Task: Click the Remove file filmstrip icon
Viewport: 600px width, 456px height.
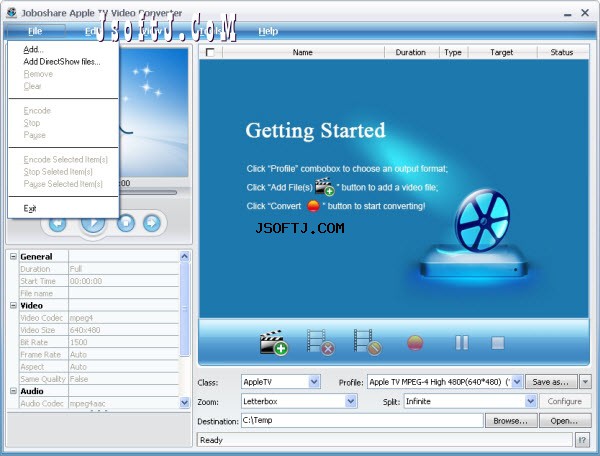Action: tap(321, 342)
